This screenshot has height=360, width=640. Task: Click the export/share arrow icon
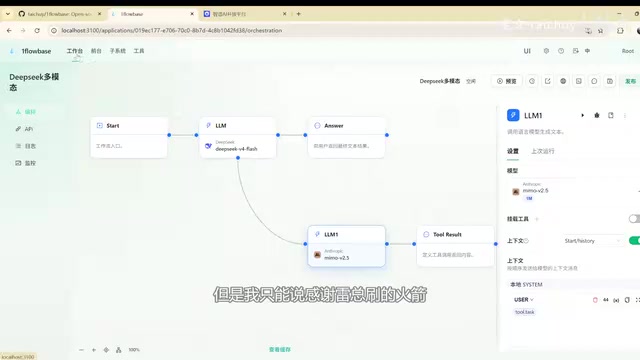pyautogui.click(x=547, y=81)
